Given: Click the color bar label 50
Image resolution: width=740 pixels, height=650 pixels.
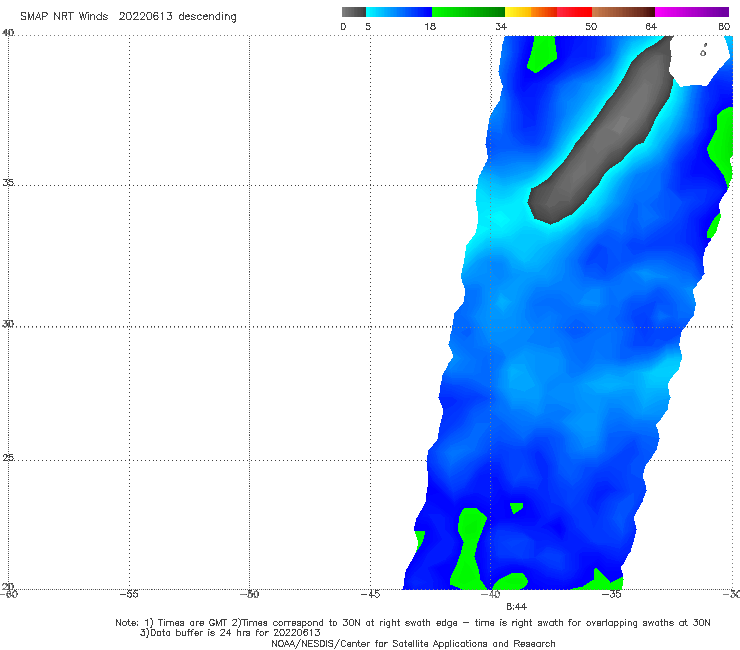Looking at the screenshot, I should [x=591, y=27].
